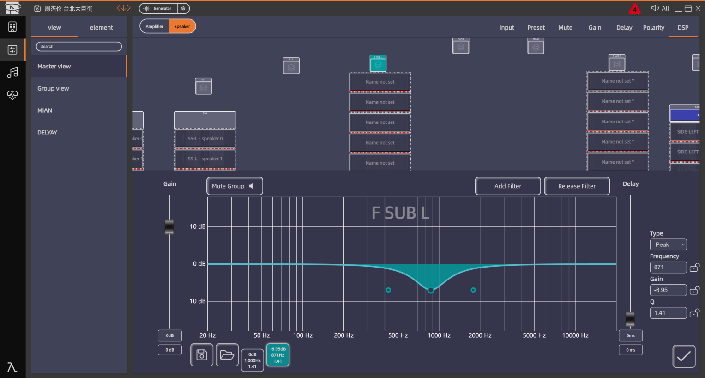705x378 pixels.
Task: Select the MIAN view entry
Action: tap(79, 111)
